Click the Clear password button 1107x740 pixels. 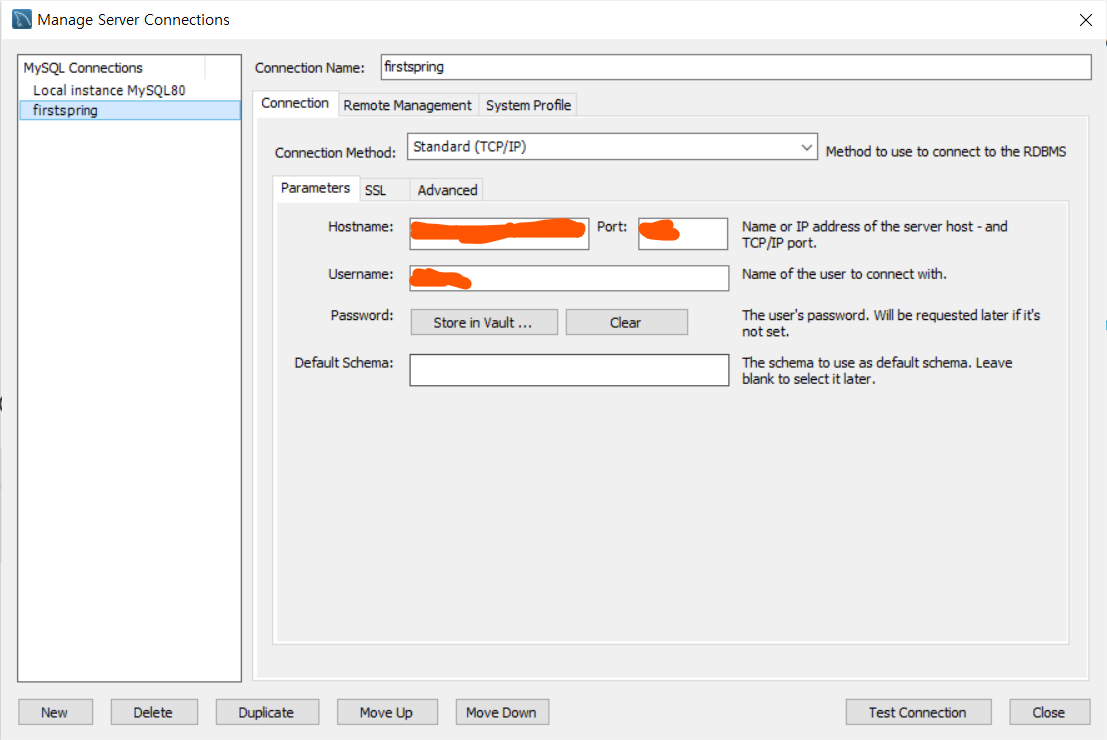tap(626, 323)
